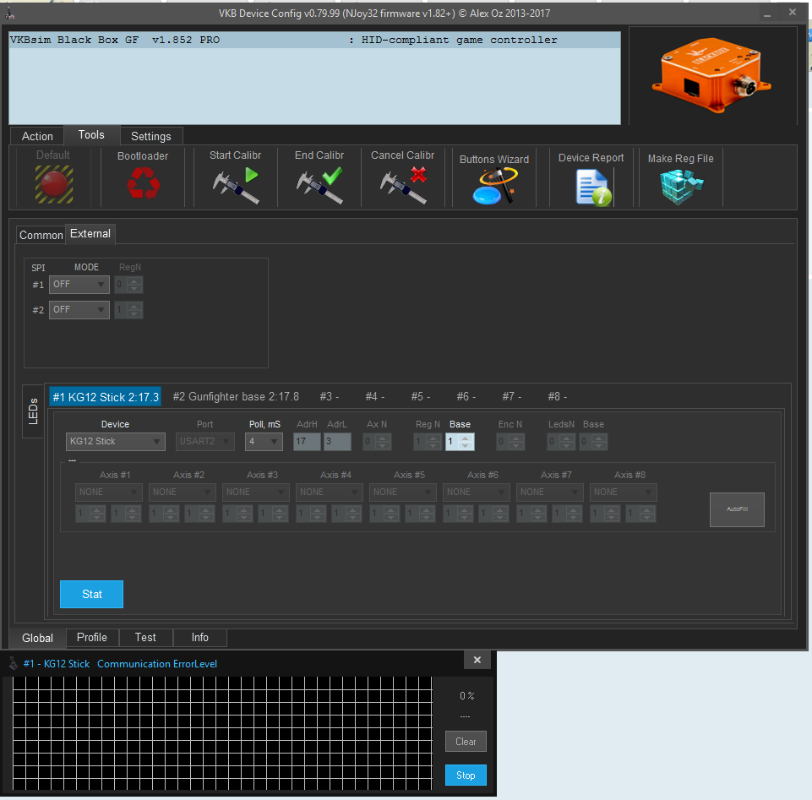
Task: Click the Make Reg File icon
Action: click(680, 186)
